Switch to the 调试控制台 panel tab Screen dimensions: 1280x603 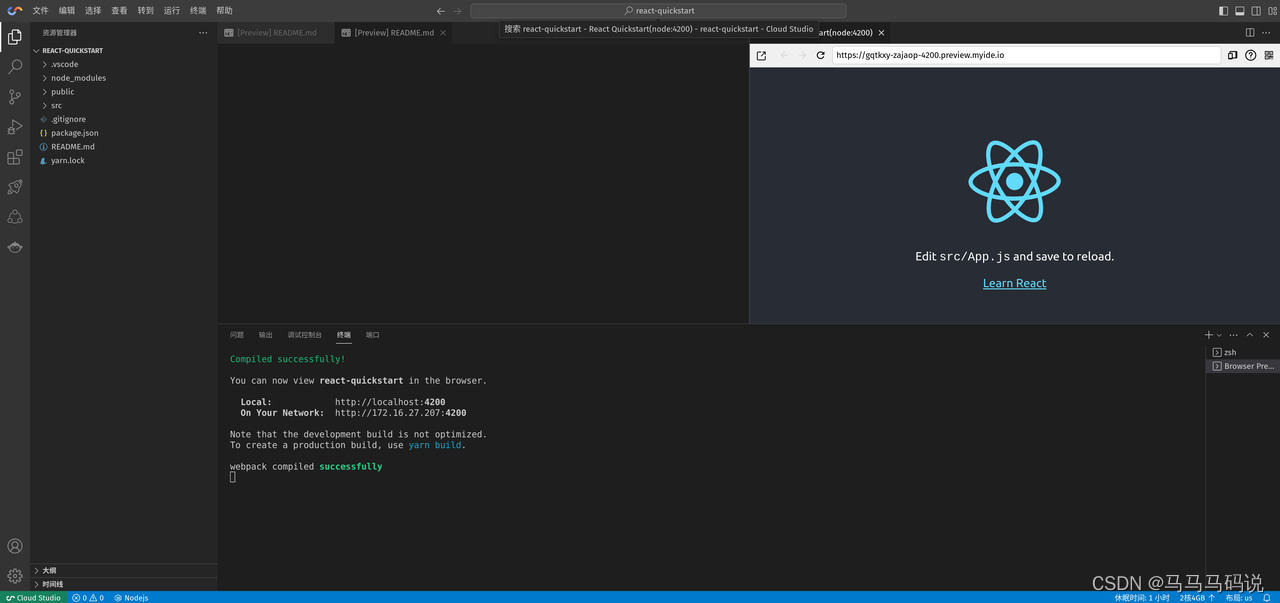coord(305,335)
